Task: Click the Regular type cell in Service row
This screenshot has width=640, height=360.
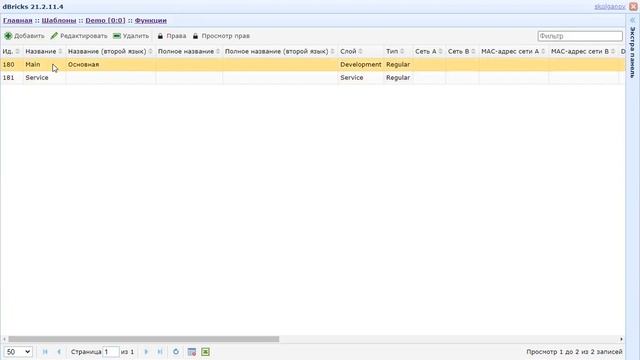Action: pos(398,78)
